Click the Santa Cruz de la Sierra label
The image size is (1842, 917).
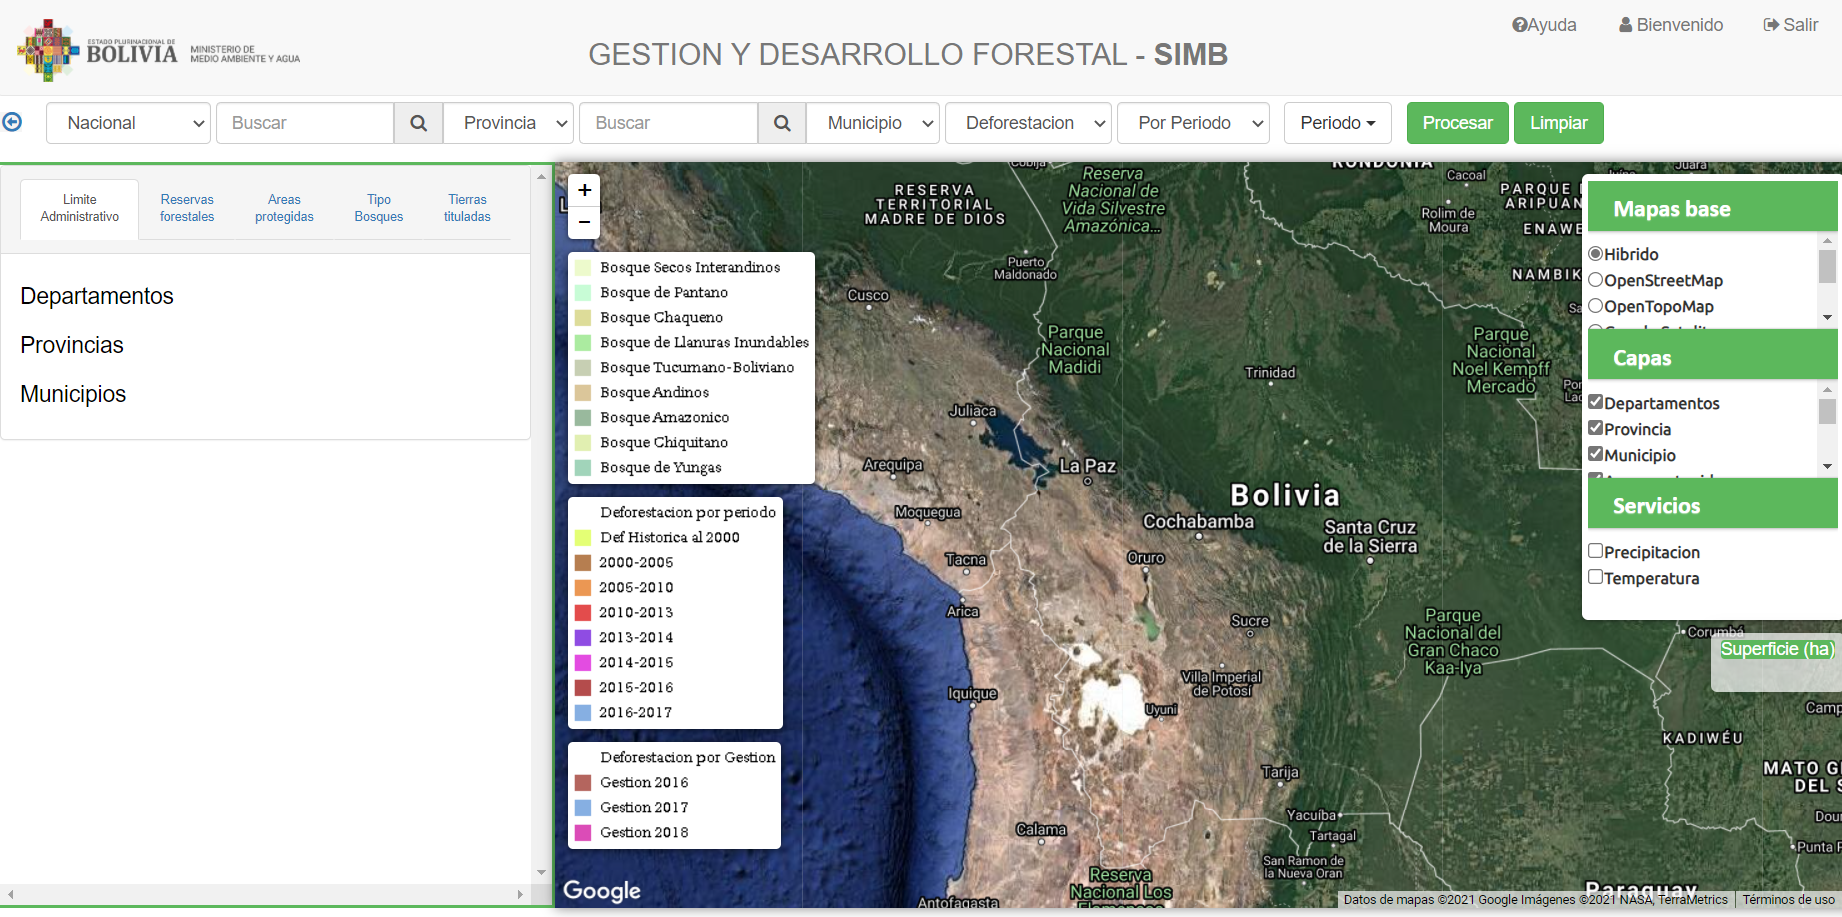point(1370,536)
